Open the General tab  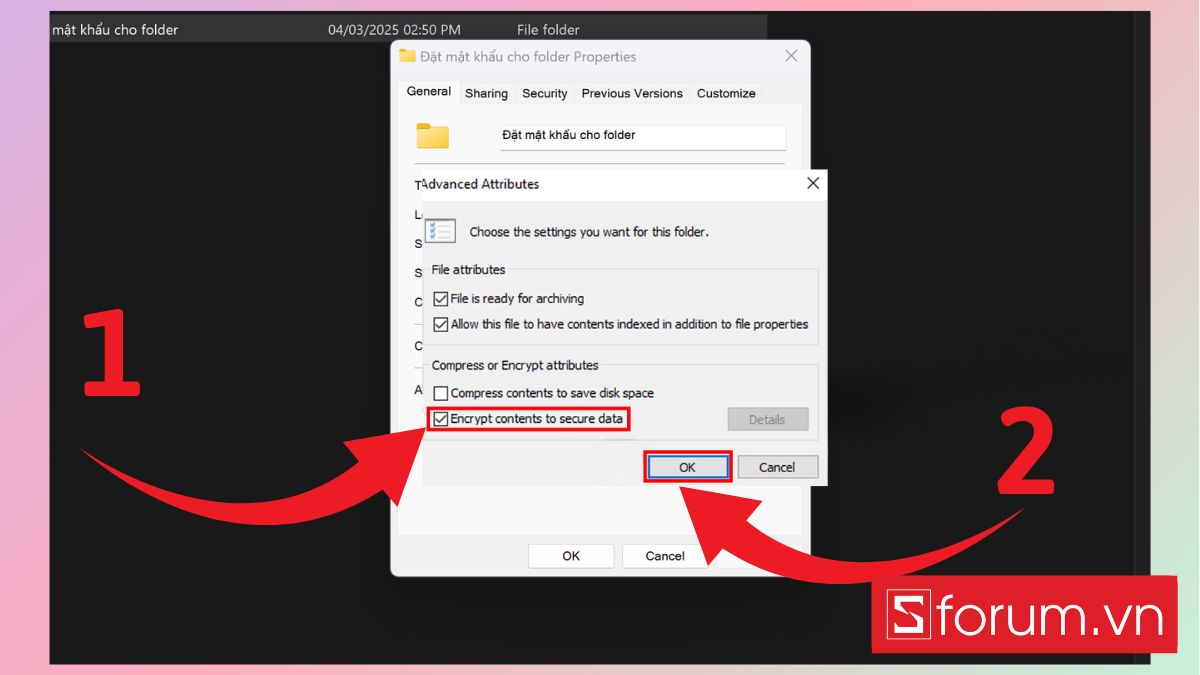[429, 91]
